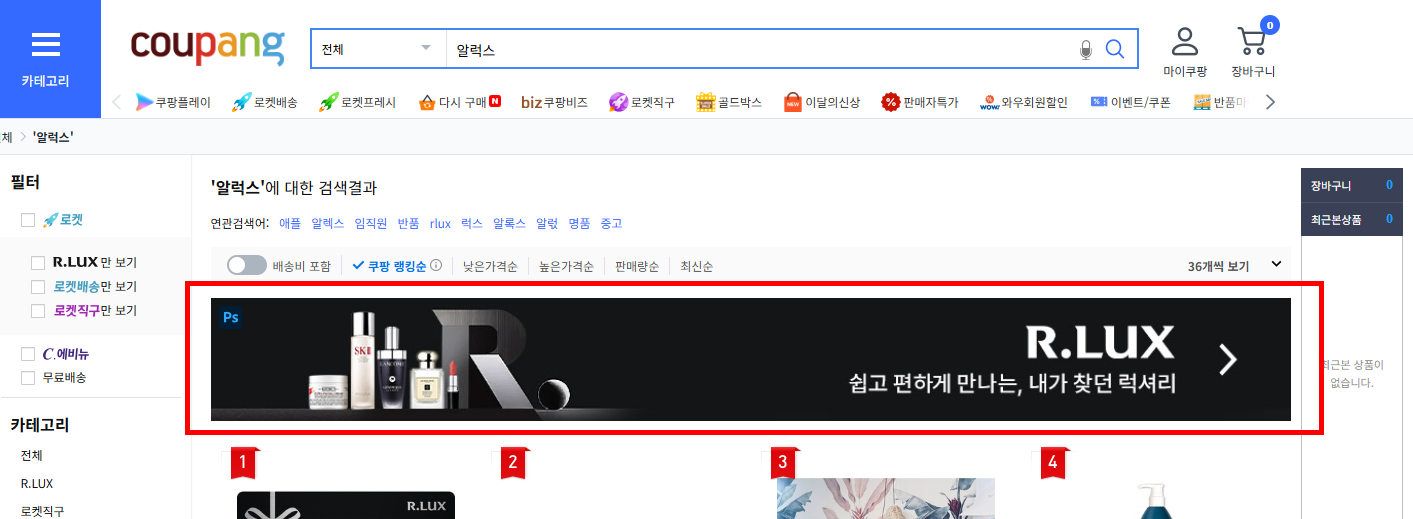Open 이달의신상 shortcut
The width and height of the screenshot is (1413, 519).
pos(821,102)
